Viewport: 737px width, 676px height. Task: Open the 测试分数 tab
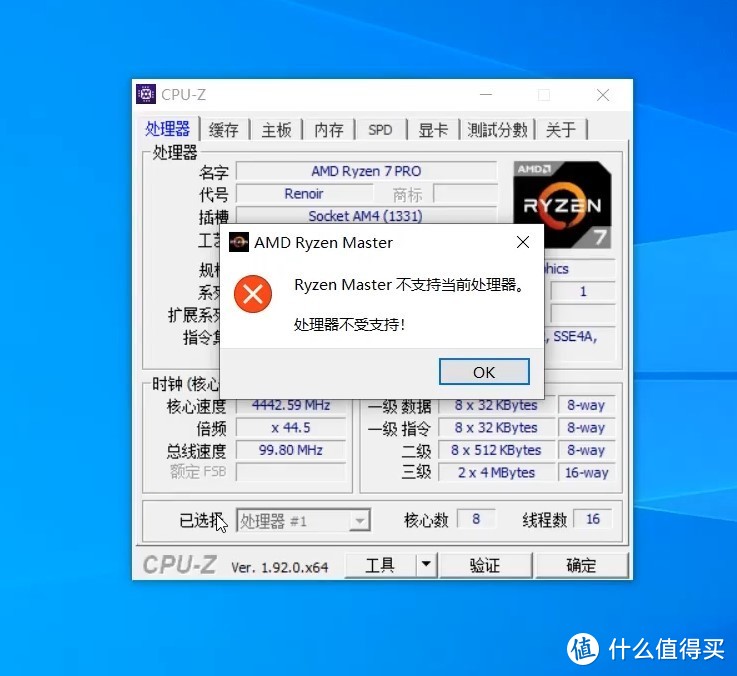coord(497,130)
